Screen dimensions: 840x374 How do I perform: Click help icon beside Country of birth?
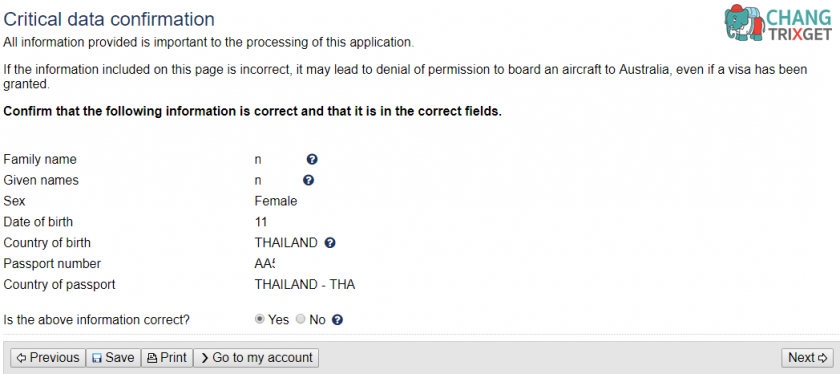(330, 243)
